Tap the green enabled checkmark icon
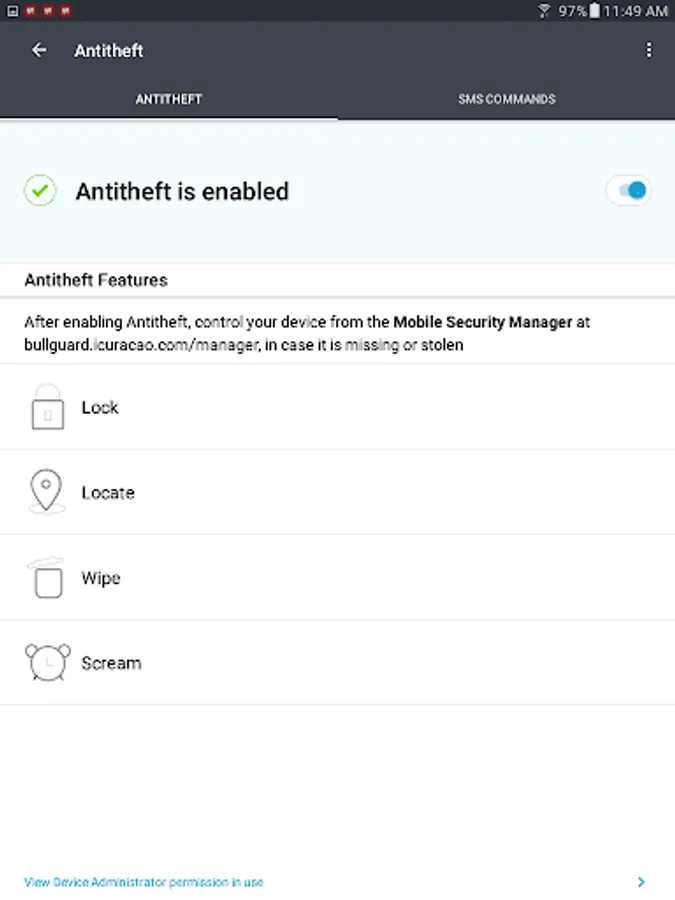This screenshot has width=675, height=900. pos(40,191)
